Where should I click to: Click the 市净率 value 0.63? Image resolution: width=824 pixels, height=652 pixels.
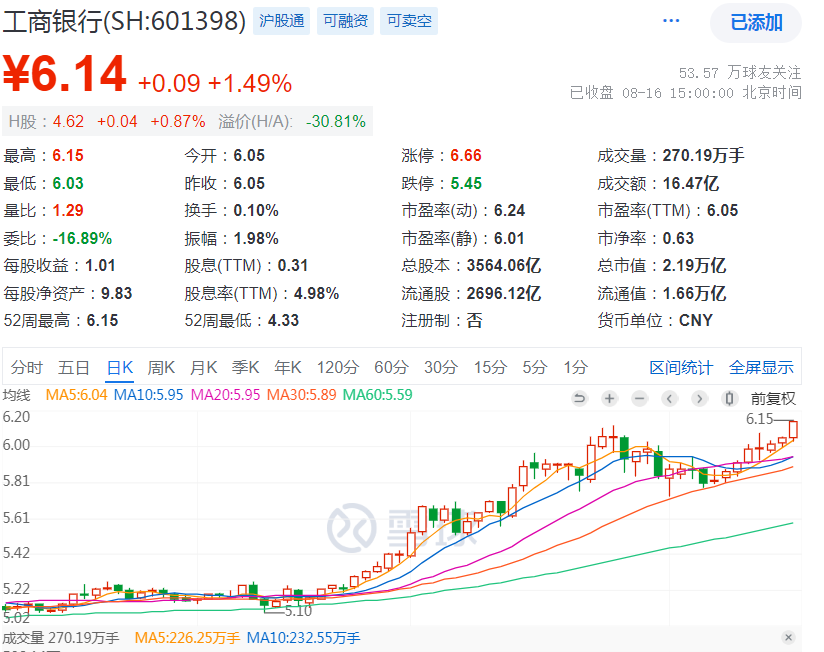(678, 239)
